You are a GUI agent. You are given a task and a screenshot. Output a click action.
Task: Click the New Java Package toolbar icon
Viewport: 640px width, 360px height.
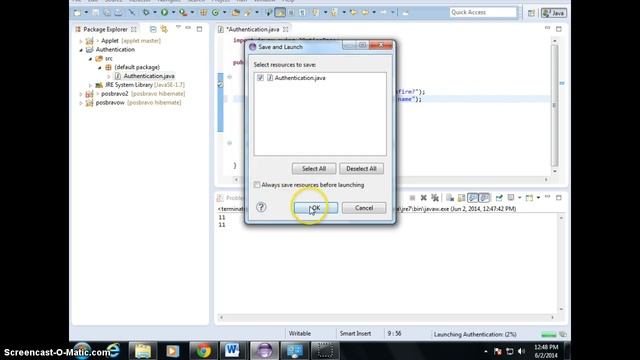(x=203, y=13)
